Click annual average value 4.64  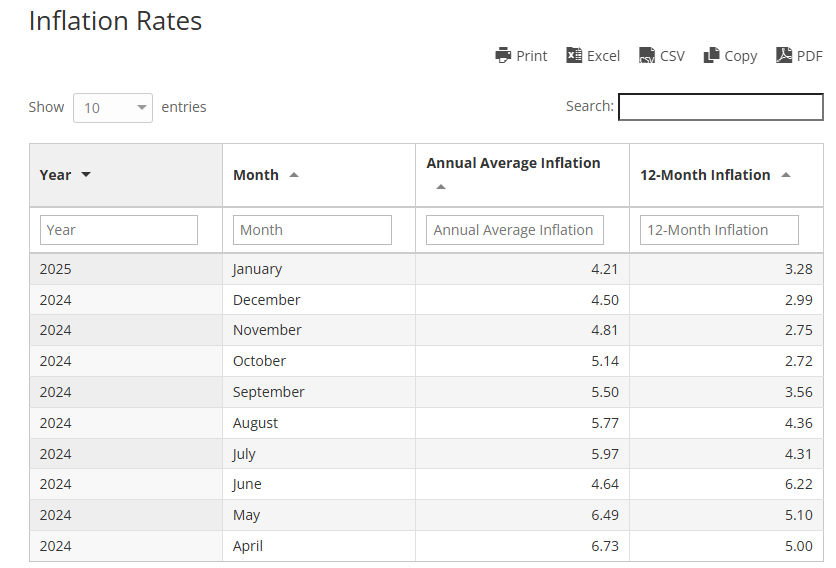click(605, 484)
